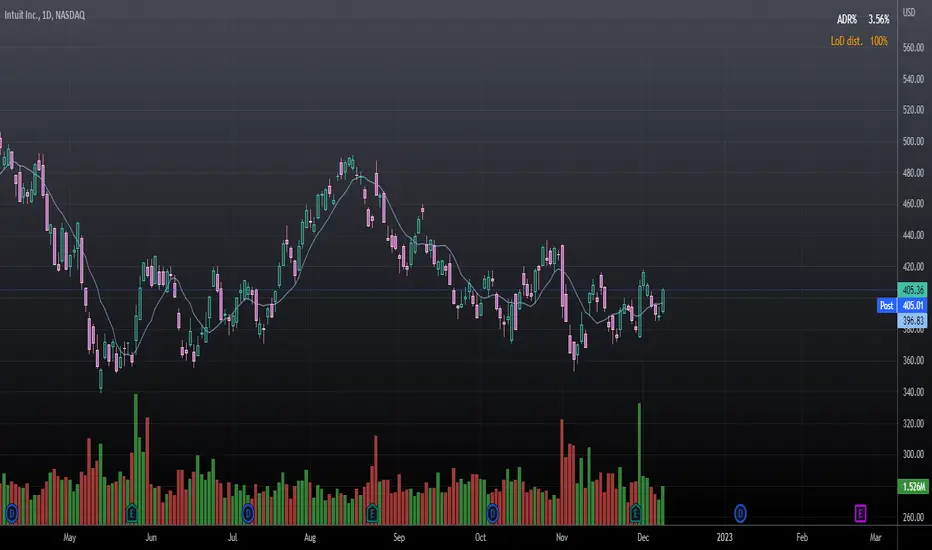Click the Nov label on time axis

562,538
